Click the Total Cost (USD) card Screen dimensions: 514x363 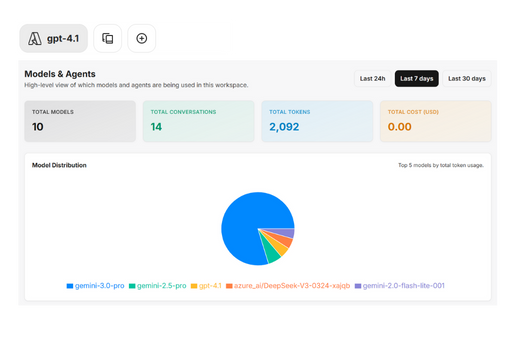[436, 121]
